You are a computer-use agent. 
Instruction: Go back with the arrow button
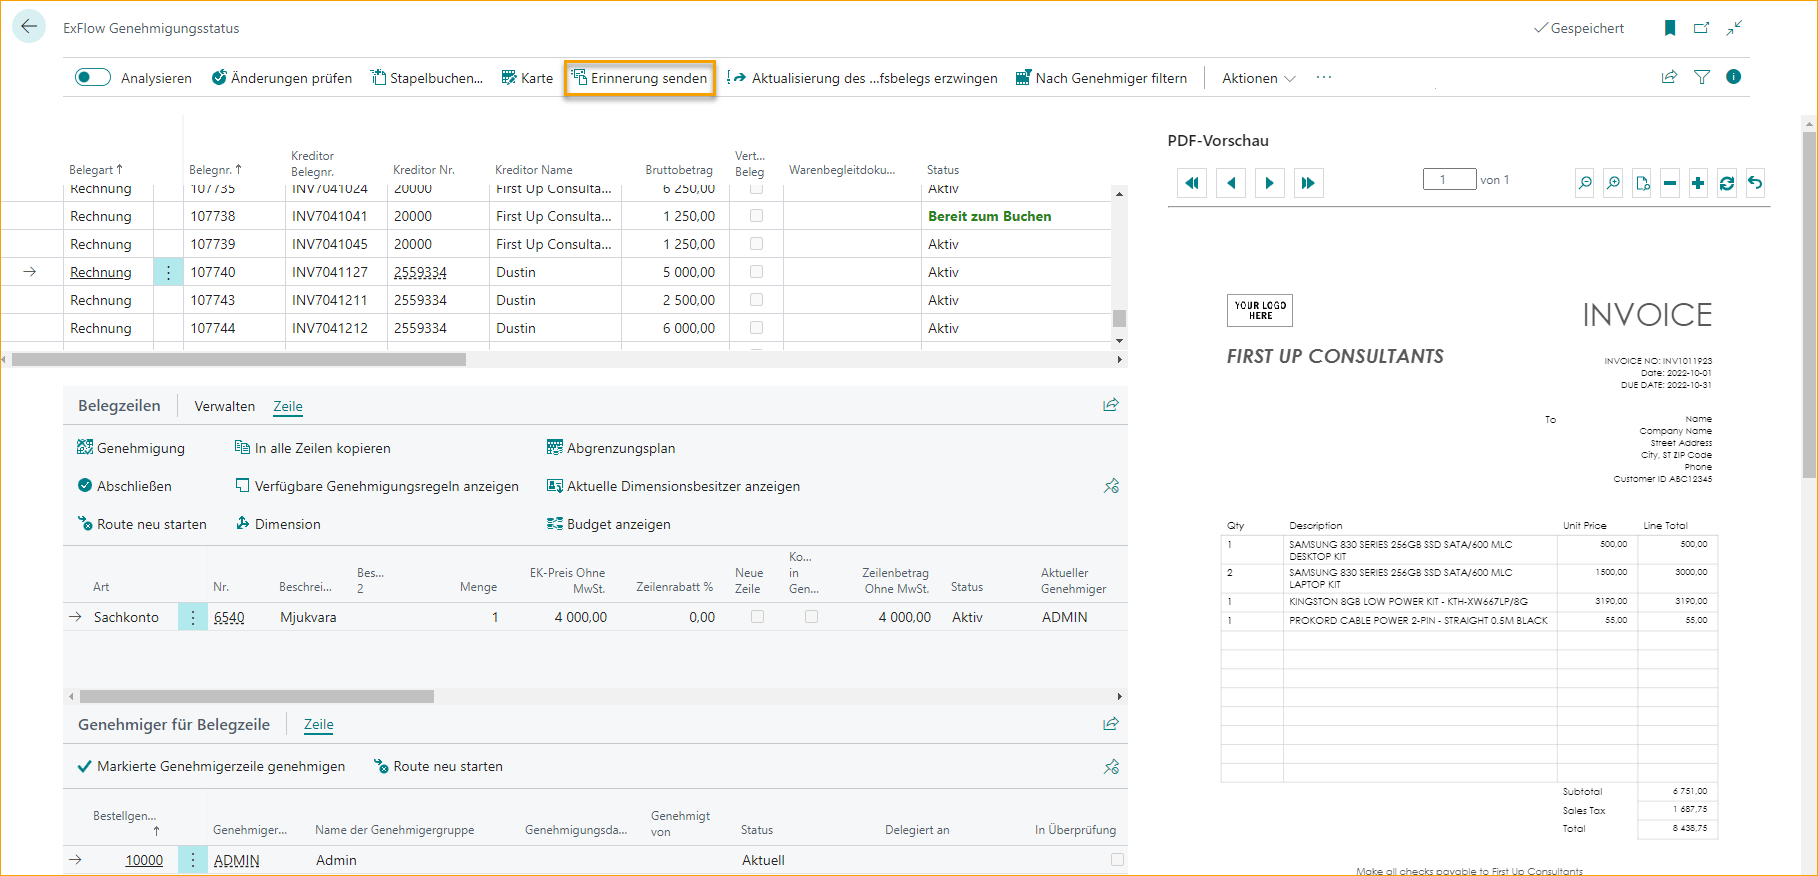pos(29,27)
